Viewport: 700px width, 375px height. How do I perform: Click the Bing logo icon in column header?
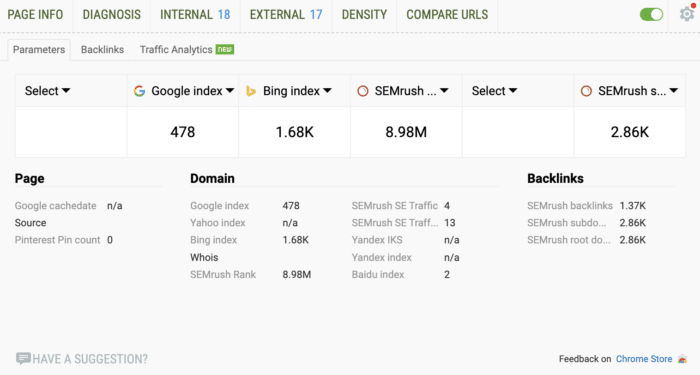coord(251,91)
